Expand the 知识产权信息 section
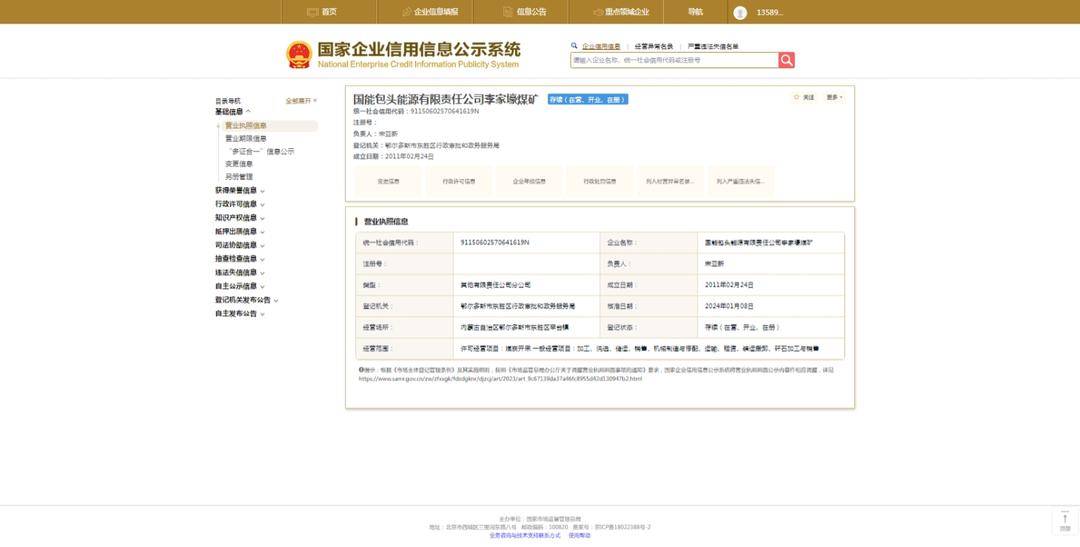Viewport: 1080px width, 547px height. point(240,218)
